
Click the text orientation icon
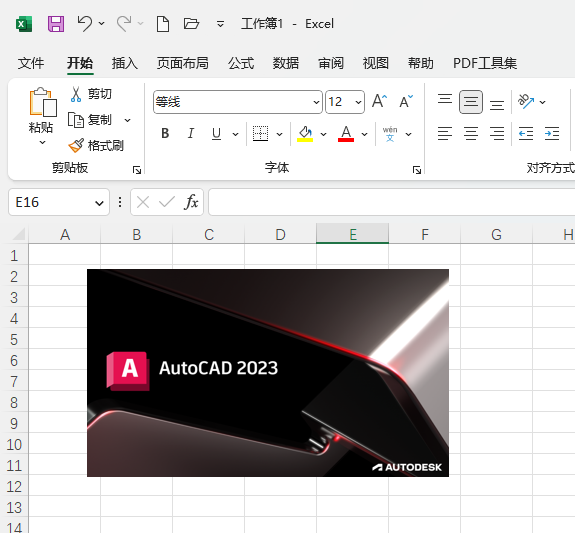point(526,102)
